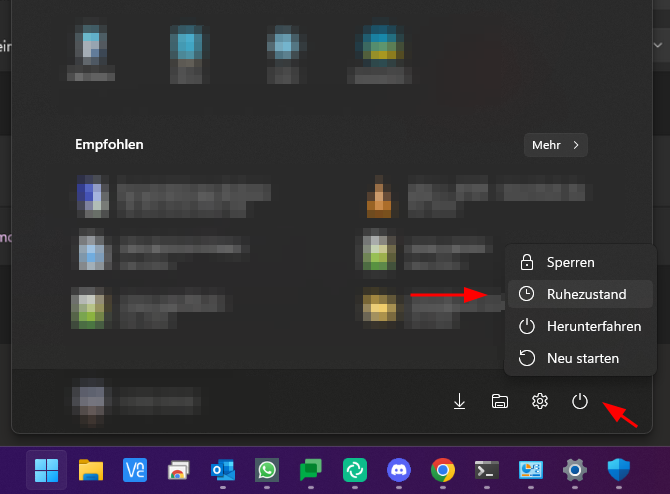Open File Explorer folder icon in Start footer
This screenshot has width=670, height=494.
click(x=500, y=401)
